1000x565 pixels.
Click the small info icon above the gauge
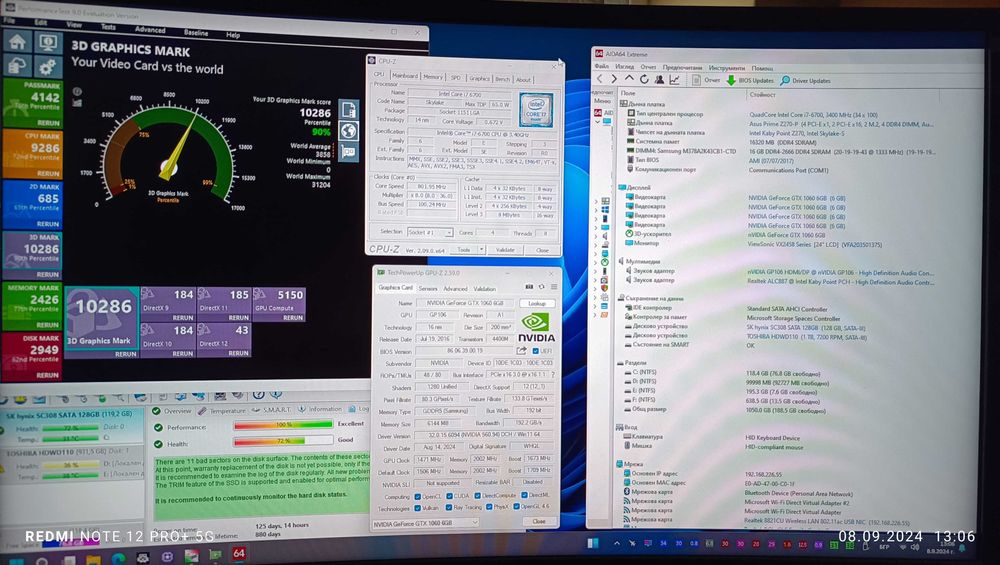pos(77,92)
